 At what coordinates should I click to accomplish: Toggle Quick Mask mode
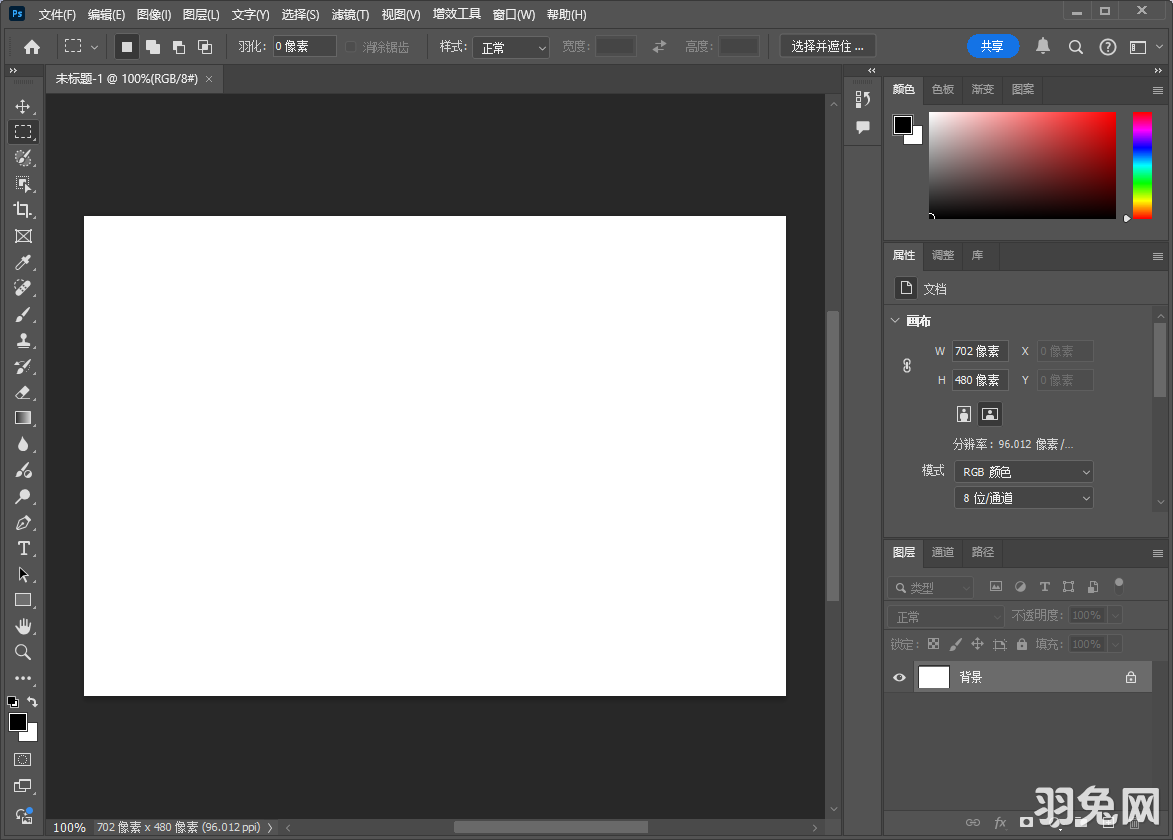(23, 759)
